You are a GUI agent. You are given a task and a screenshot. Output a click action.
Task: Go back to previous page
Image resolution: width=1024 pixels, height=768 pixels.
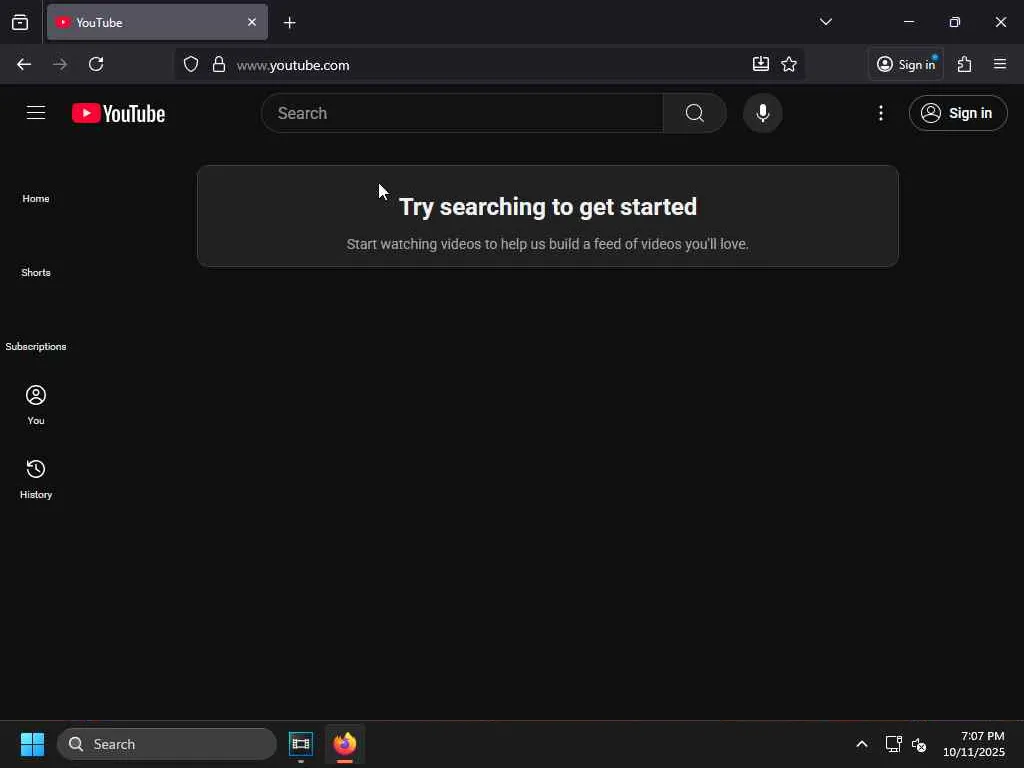[24, 64]
